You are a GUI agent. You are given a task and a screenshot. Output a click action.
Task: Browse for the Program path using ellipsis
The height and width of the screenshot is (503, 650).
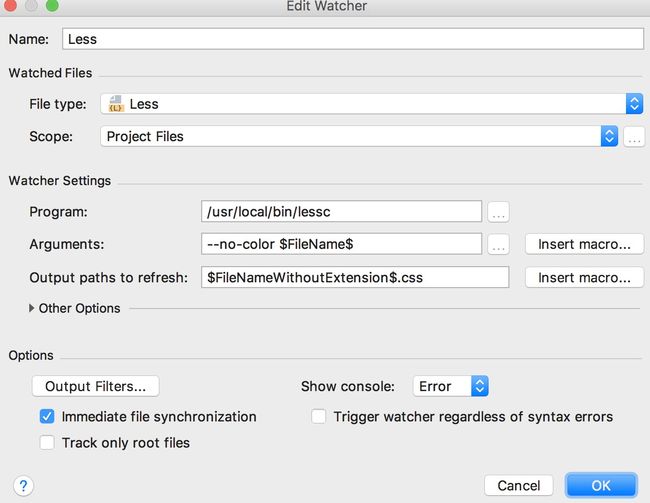point(498,212)
